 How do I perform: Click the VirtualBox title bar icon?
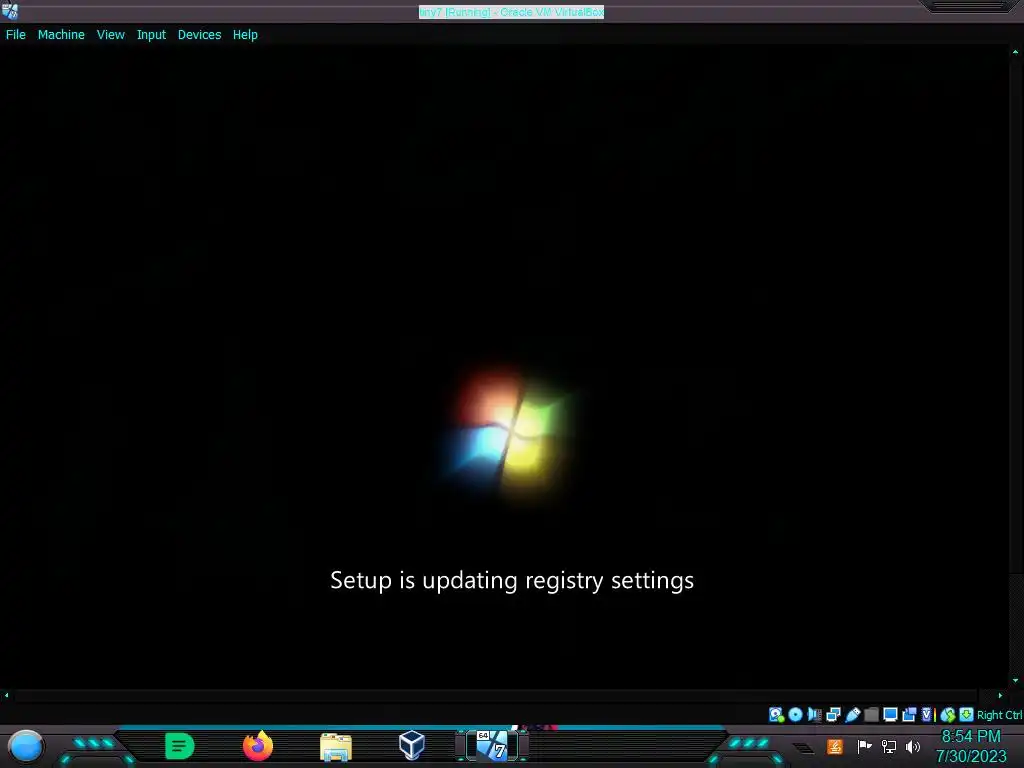click(10, 11)
